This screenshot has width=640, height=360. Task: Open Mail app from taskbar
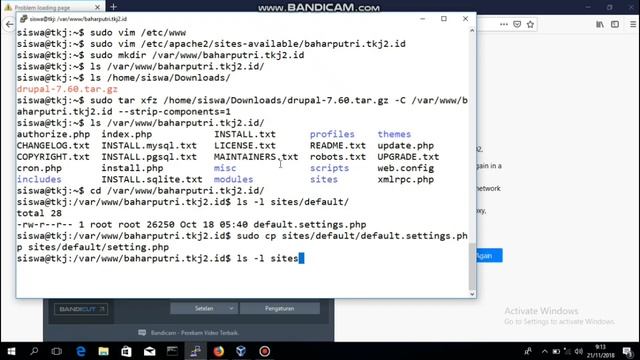(x=149, y=351)
